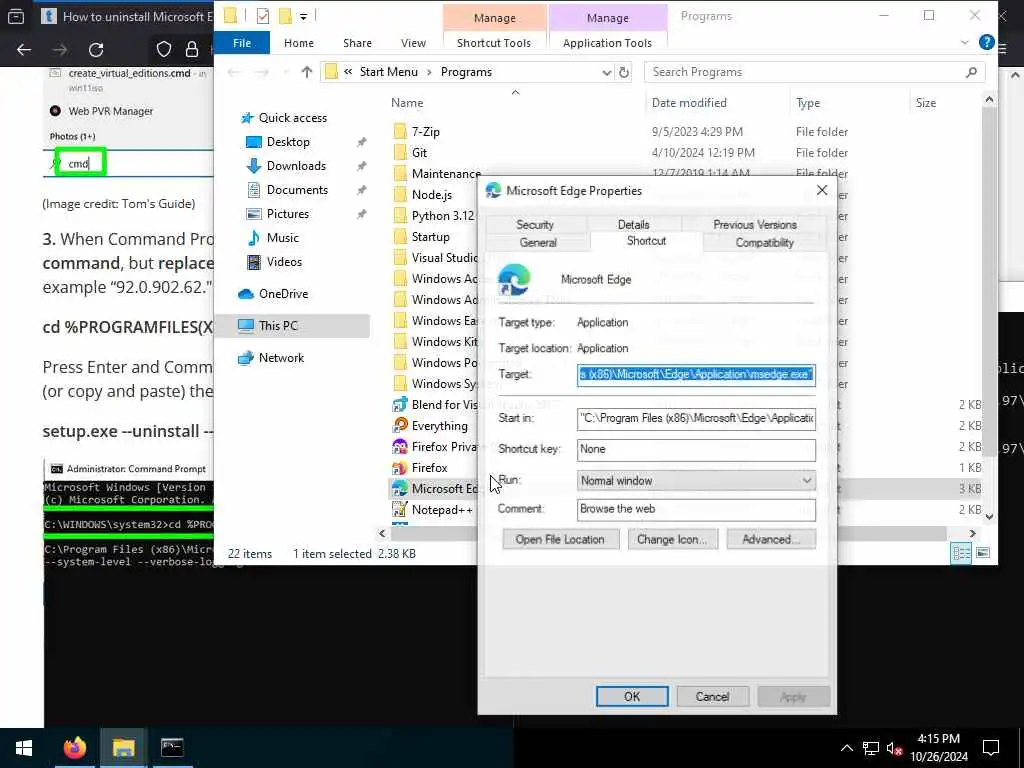Click the Network icon in sidebar

[246, 358]
